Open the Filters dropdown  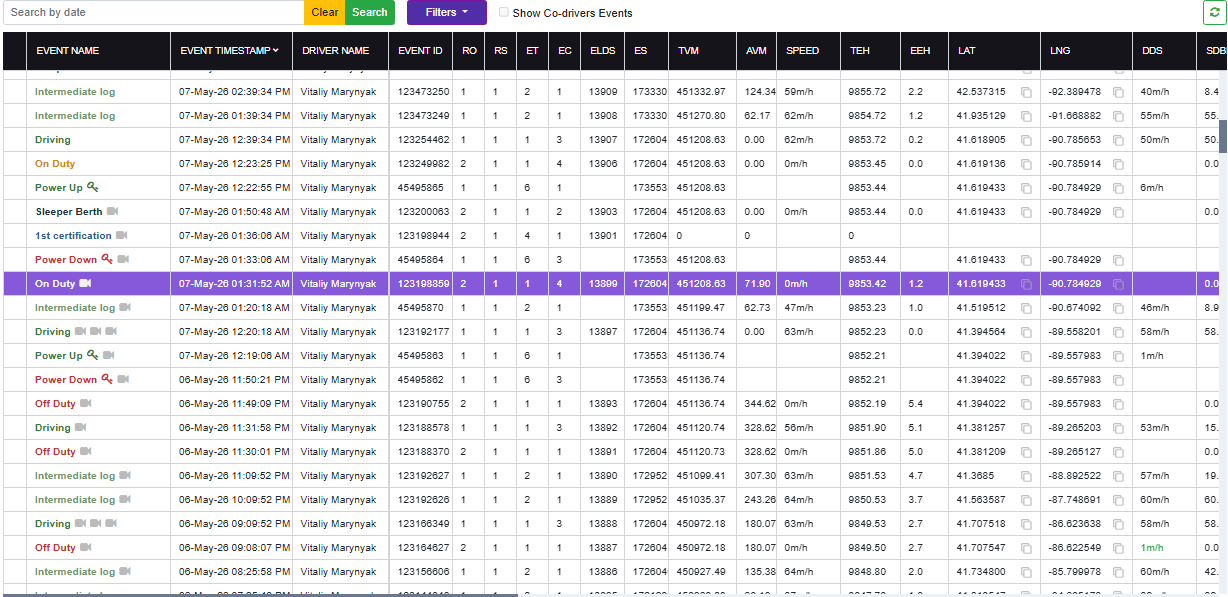pos(446,12)
